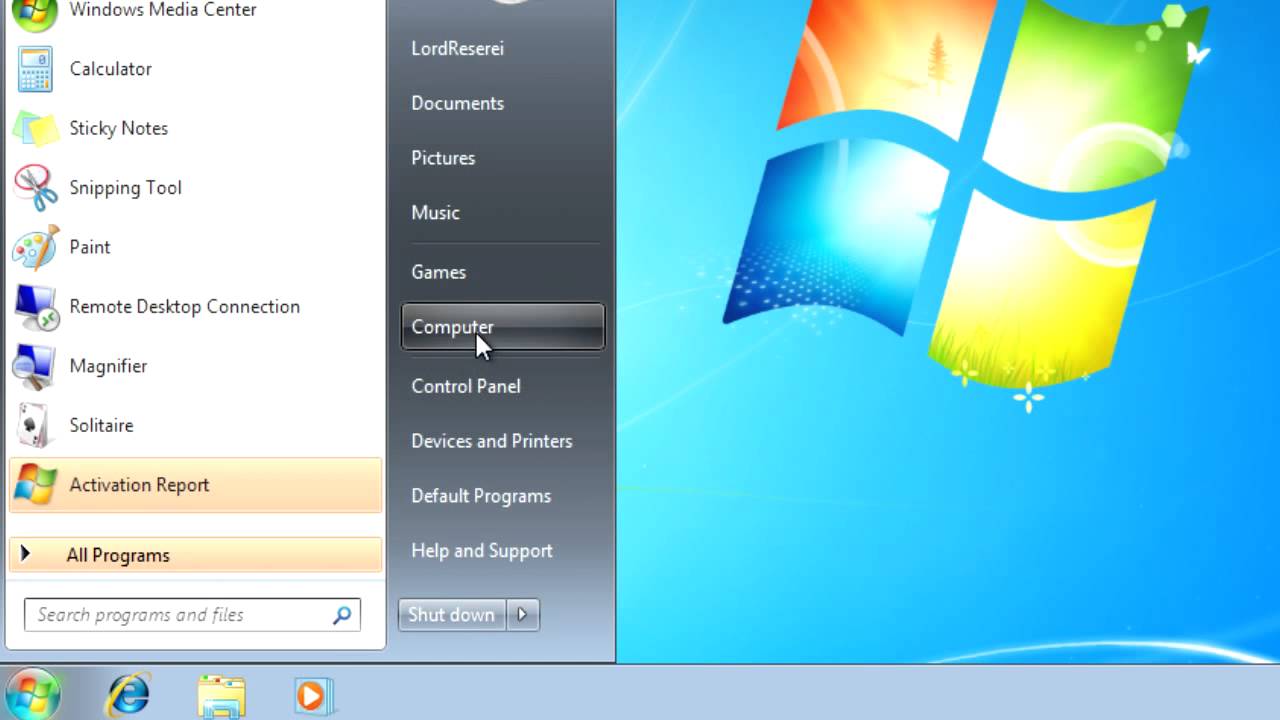Image resolution: width=1280 pixels, height=720 pixels.
Task: Expand the All Programs list
Action: pos(195,555)
